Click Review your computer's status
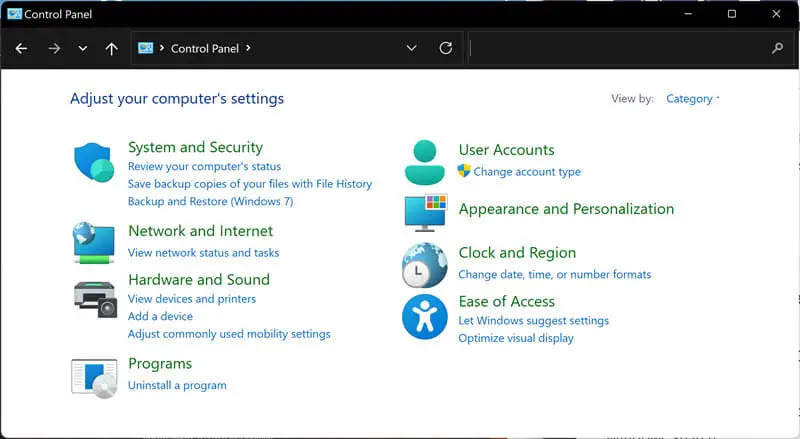800x439 pixels. pos(204,166)
